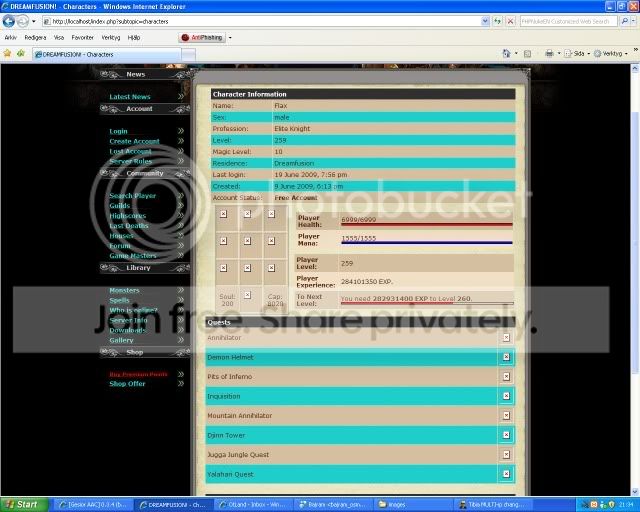Print the page with the printer icon
The height and width of the screenshot is (512, 640).
[549, 53]
